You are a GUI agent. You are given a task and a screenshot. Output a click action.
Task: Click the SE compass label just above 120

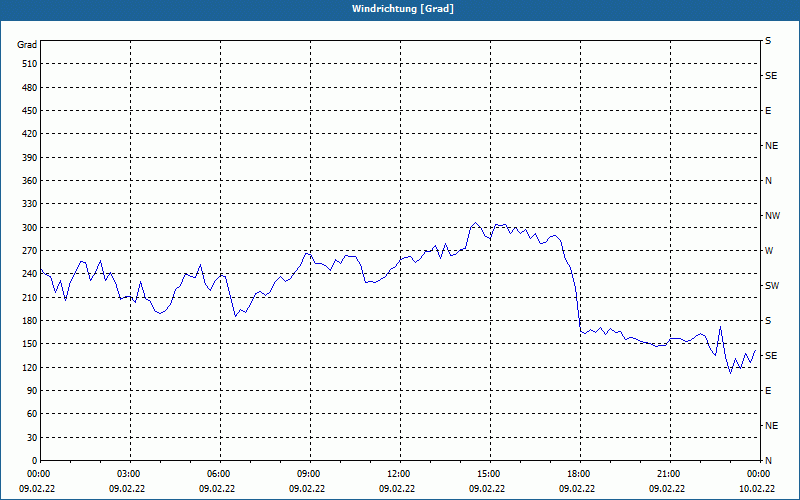[x=771, y=356]
